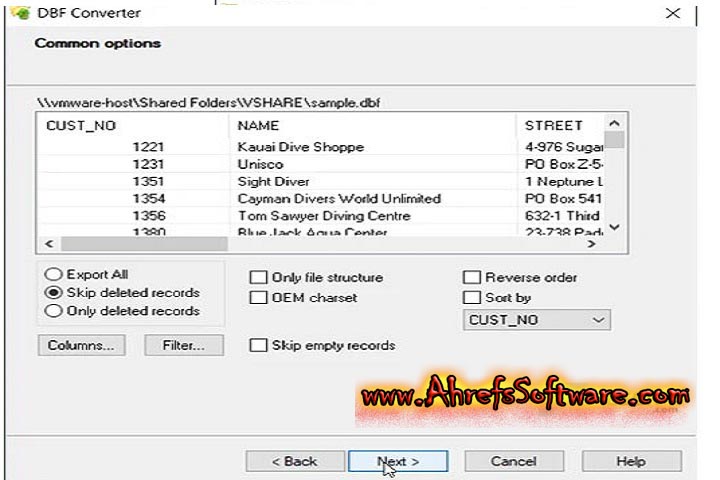The image size is (720, 480).
Task: Click the horizontal scrollbar thumb in preview
Action: pyautogui.click(x=144, y=244)
